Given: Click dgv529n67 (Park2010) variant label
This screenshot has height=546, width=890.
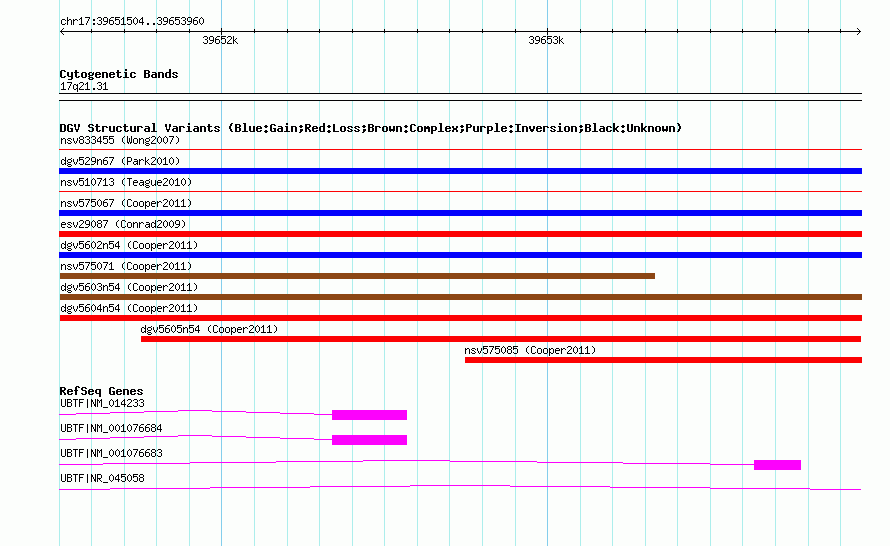Looking at the screenshot, I should coord(120,161).
